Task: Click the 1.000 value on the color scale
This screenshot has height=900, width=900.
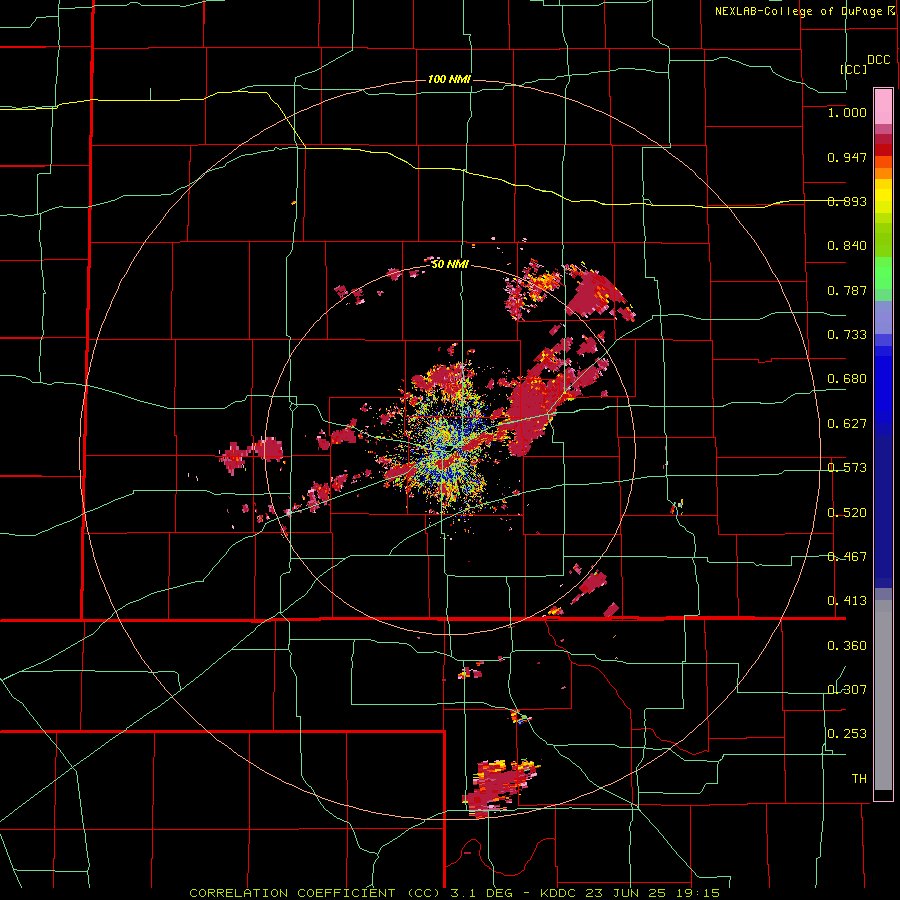Action: point(847,112)
